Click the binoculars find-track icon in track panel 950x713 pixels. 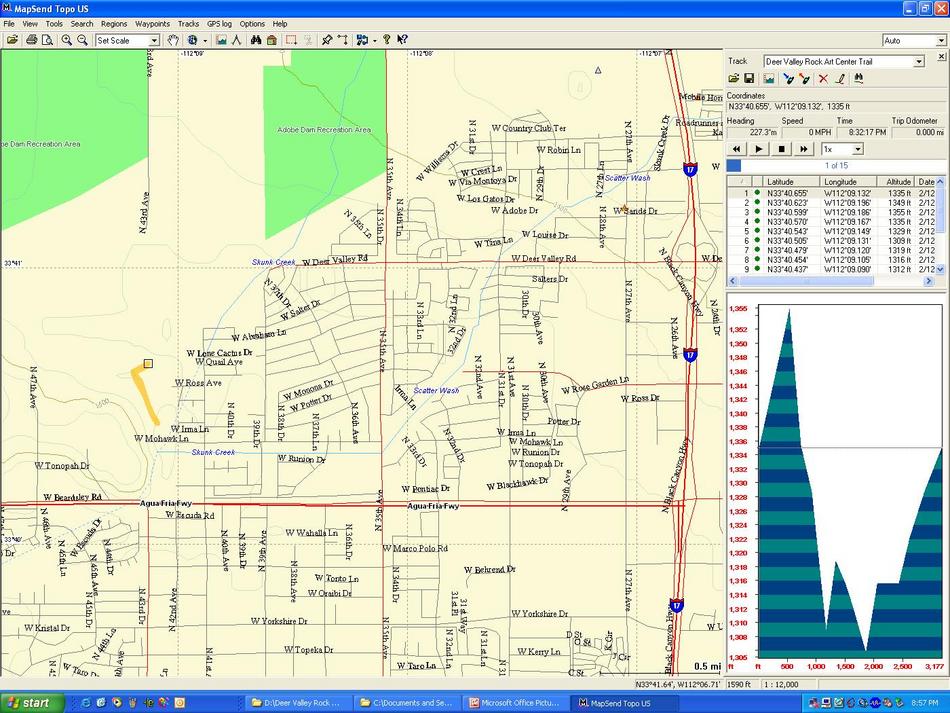coord(859,78)
